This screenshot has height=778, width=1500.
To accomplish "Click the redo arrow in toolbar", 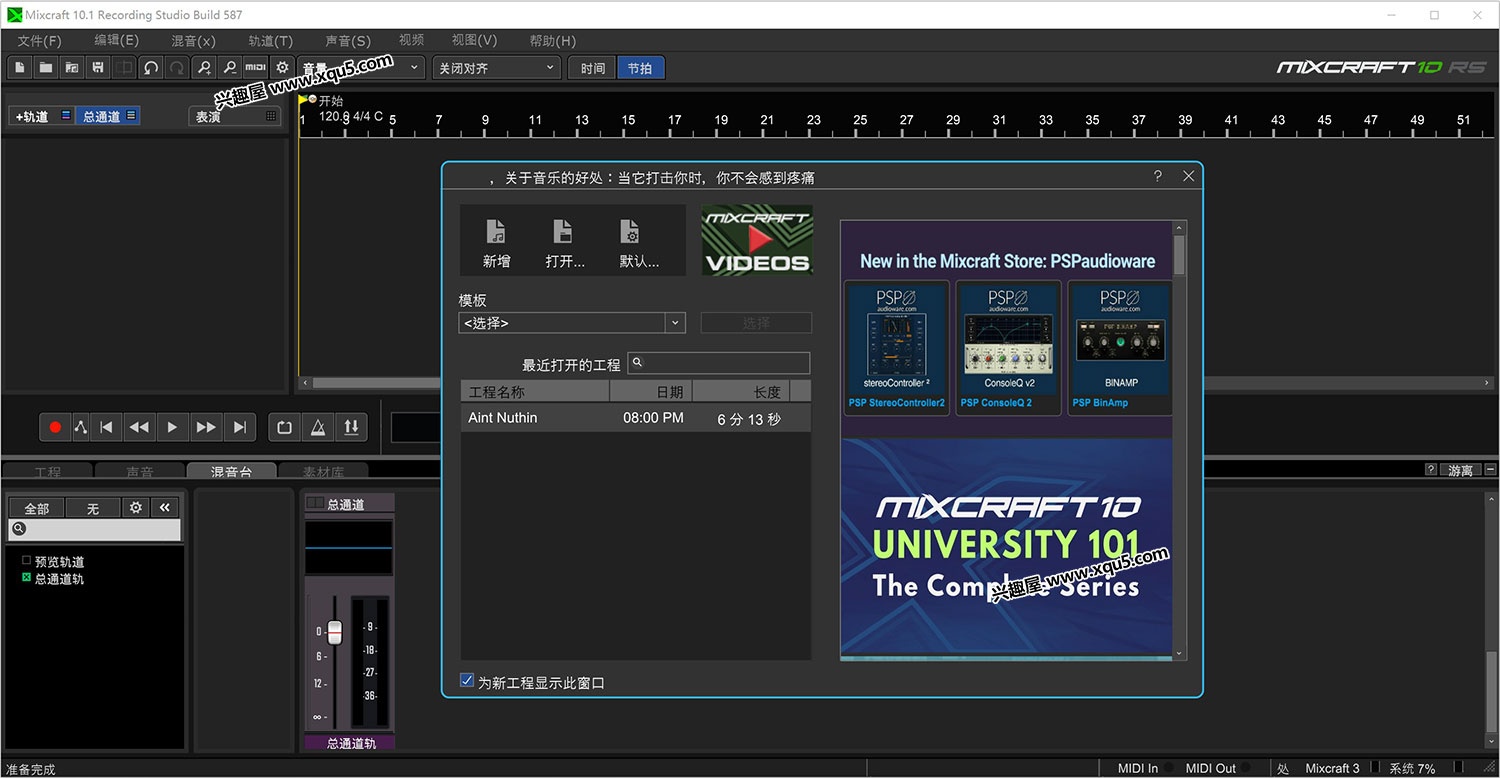I will coord(177,68).
